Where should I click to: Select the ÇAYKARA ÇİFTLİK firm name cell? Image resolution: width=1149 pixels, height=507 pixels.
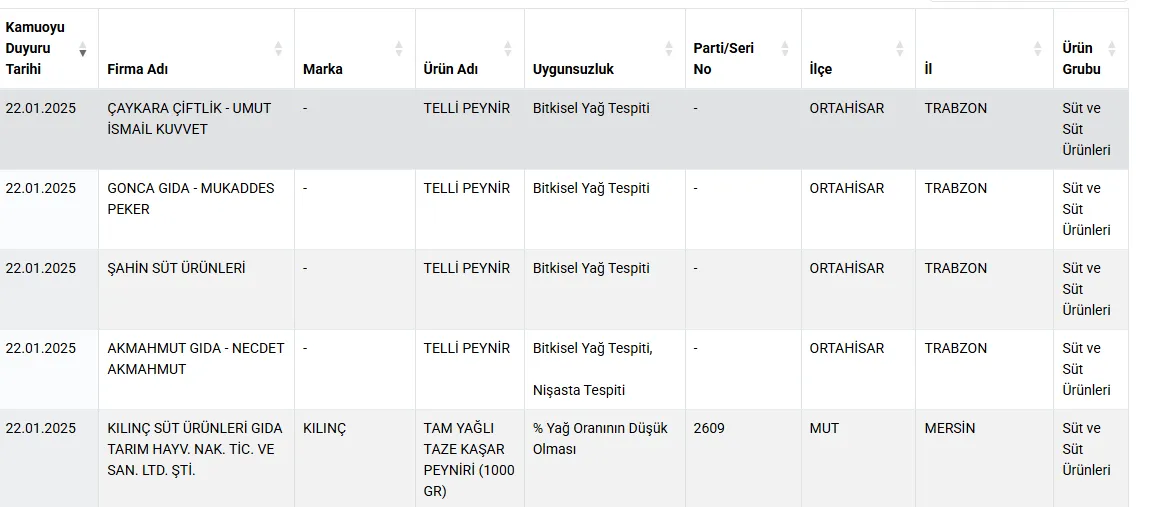point(189,119)
